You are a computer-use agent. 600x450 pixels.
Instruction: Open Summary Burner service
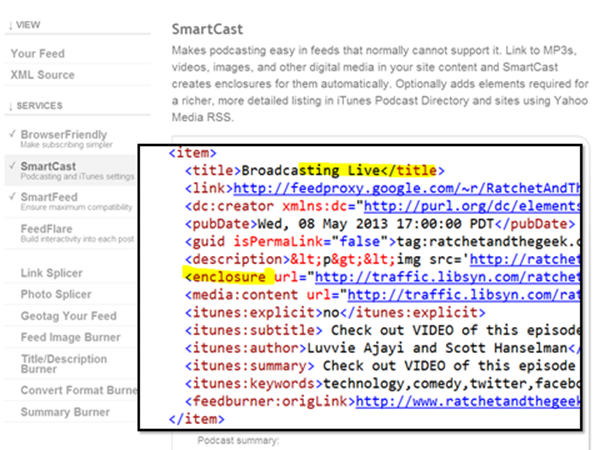[x=65, y=412]
